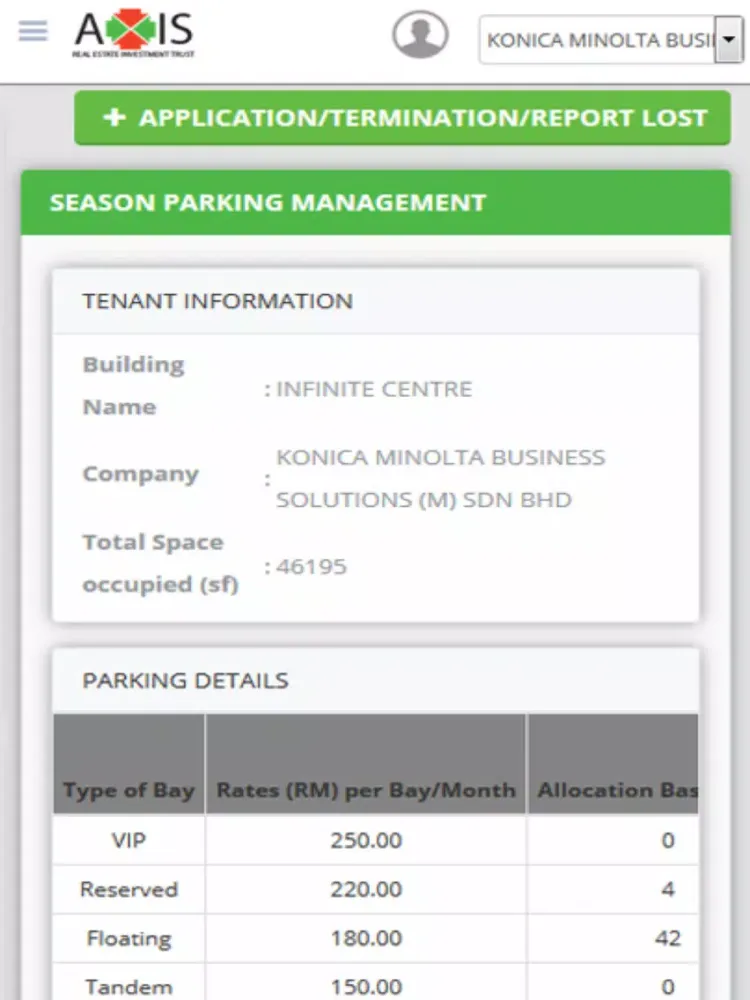750x1000 pixels.
Task: Click the 46195 total space value
Action: pyautogui.click(x=311, y=566)
